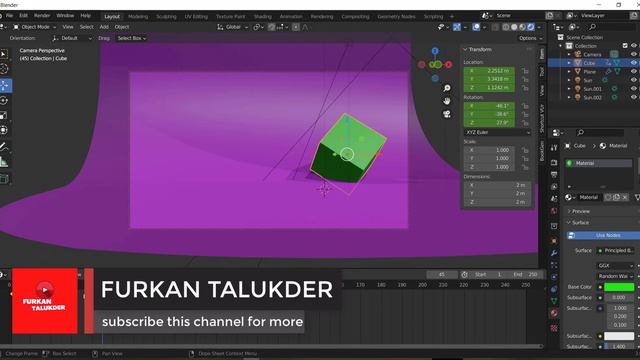Open the Render menu

coord(42,16)
